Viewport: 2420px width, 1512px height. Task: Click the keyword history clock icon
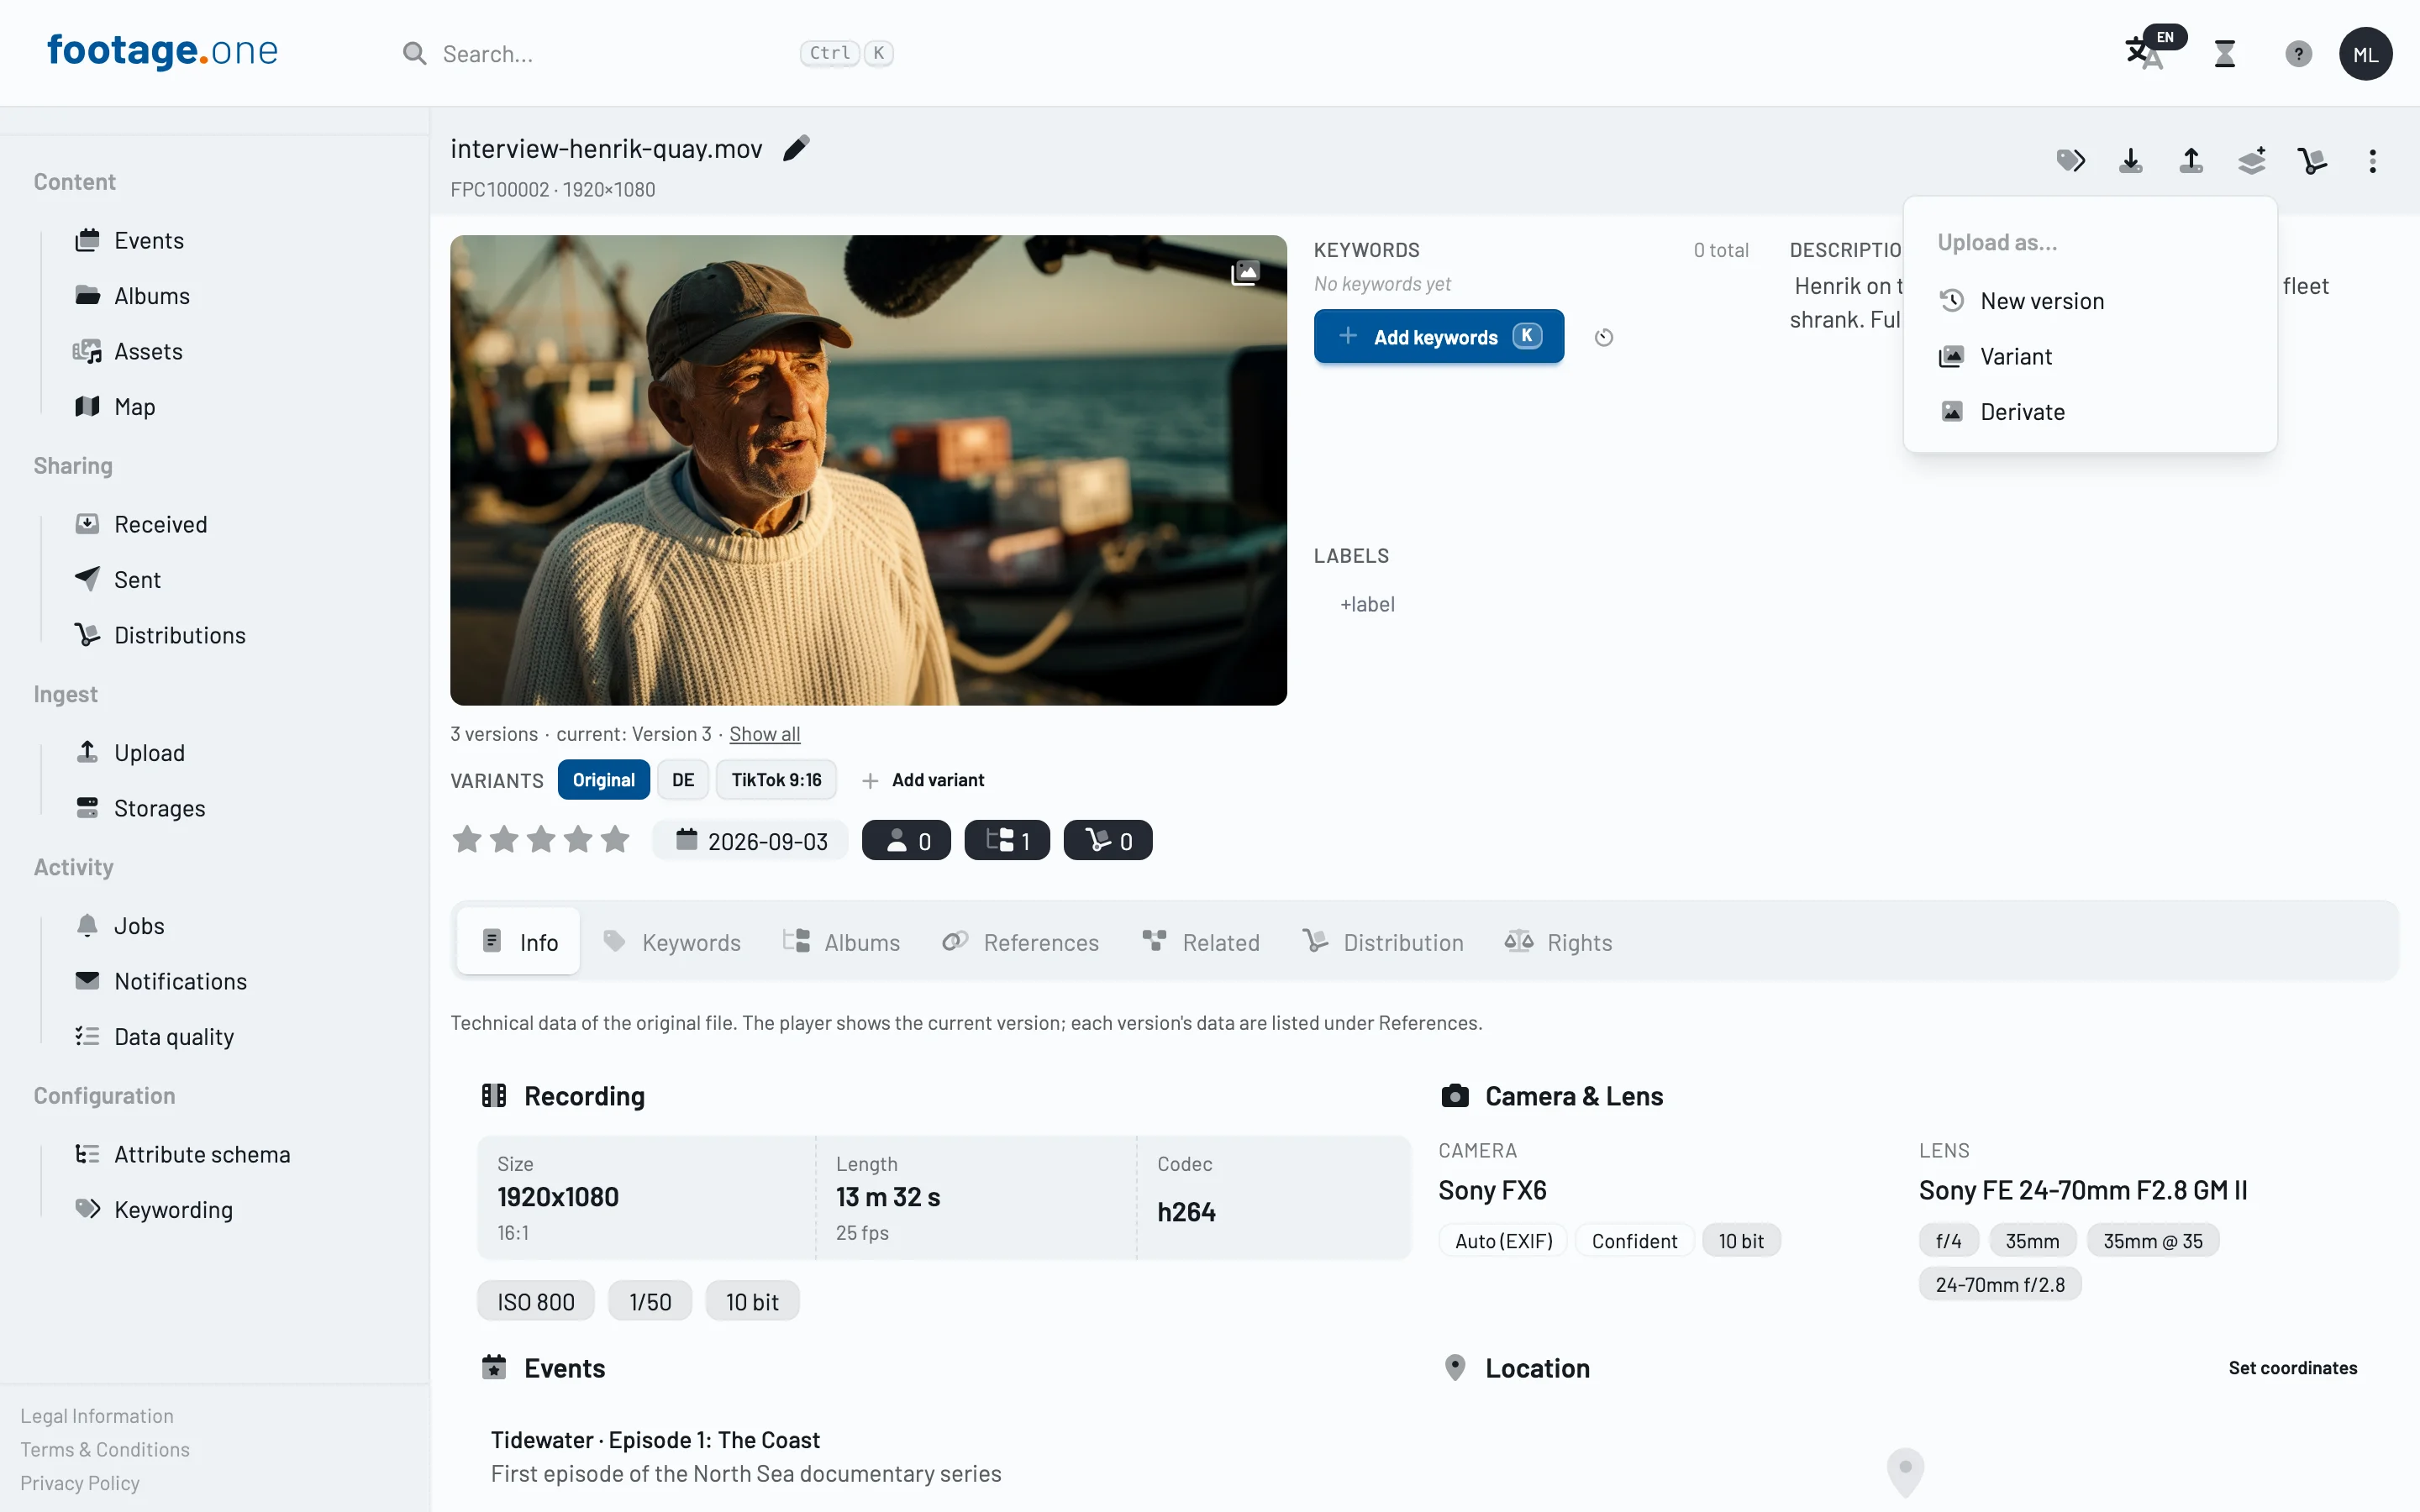1604,338
